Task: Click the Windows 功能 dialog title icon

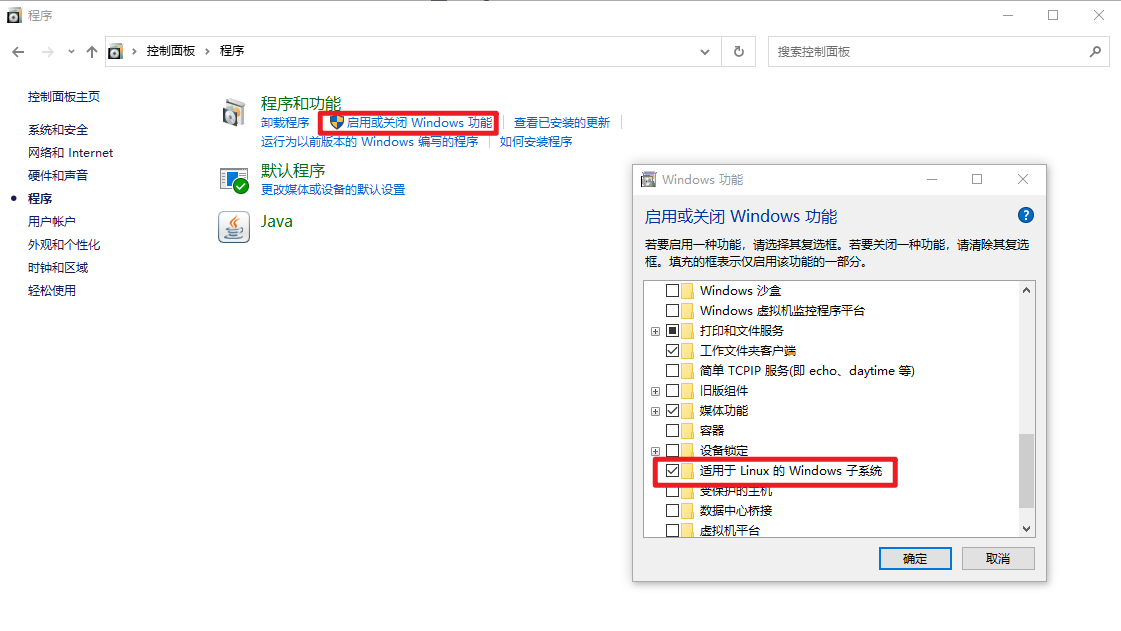Action: [648, 179]
